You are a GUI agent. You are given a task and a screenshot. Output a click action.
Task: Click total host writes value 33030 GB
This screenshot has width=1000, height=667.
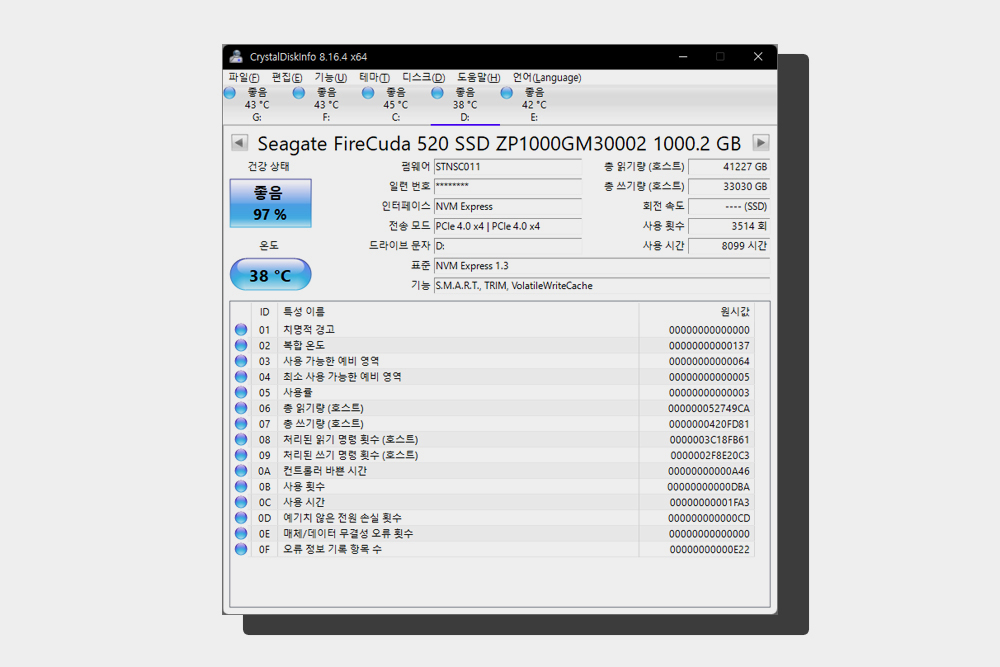click(729, 186)
